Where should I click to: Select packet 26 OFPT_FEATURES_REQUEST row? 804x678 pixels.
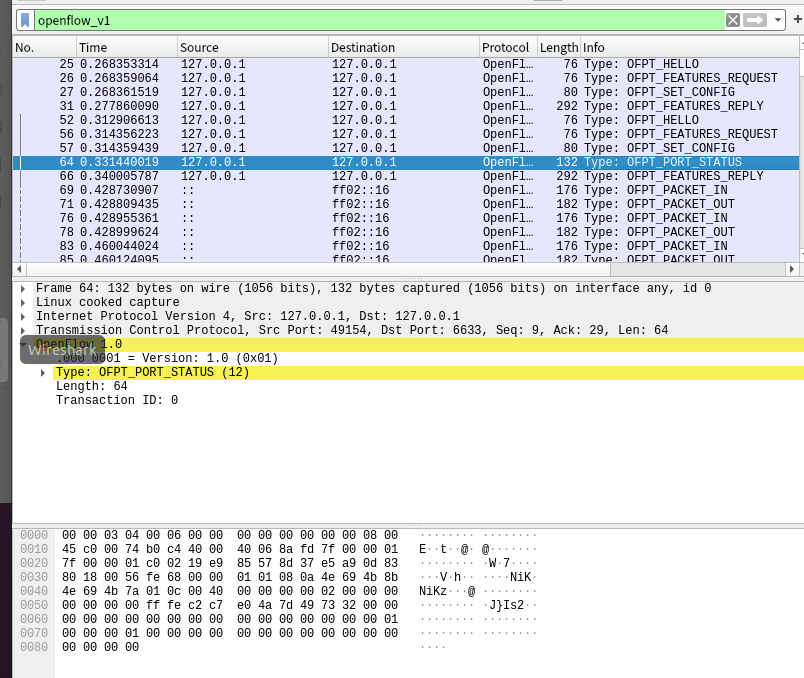tap(406, 78)
